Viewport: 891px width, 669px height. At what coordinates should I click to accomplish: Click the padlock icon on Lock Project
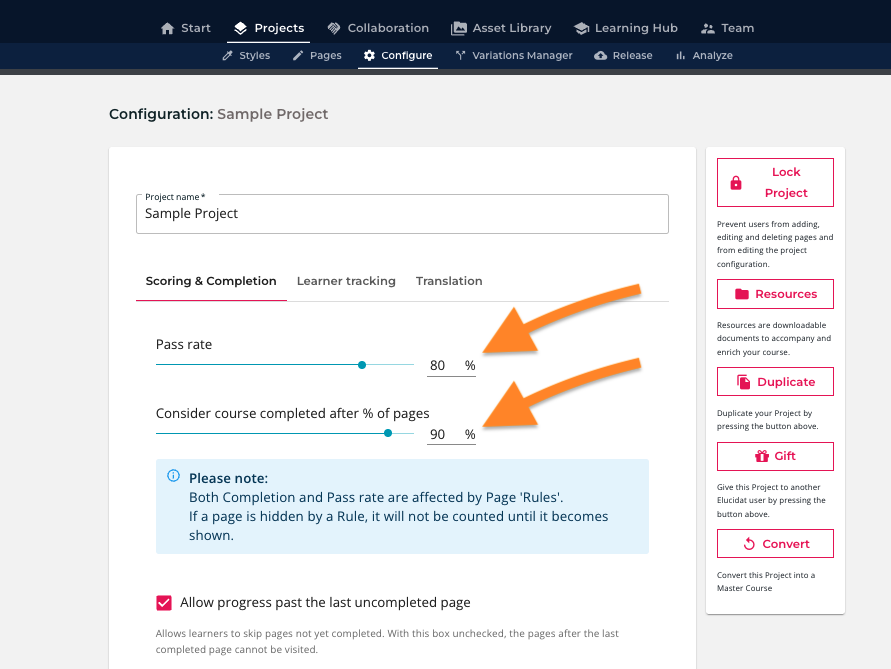pos(735,182)
